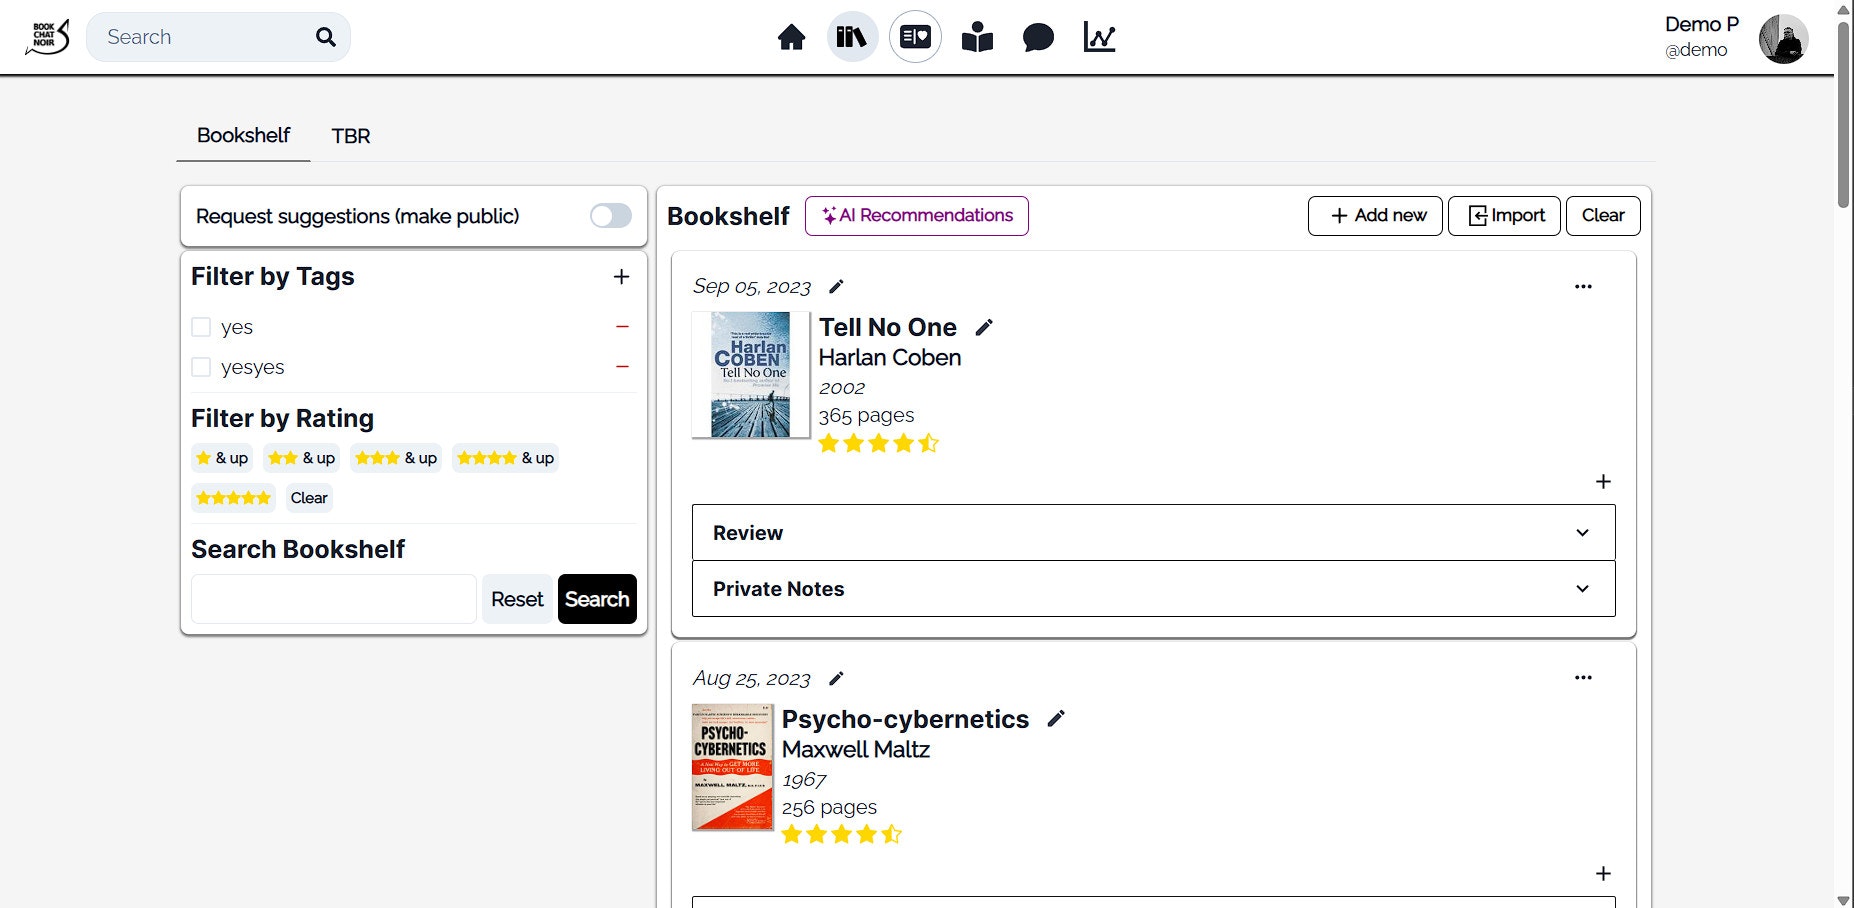Open more options for Psycho-cybernetics
This screenshot has width=1854, height=908.
pos(1583,678)
